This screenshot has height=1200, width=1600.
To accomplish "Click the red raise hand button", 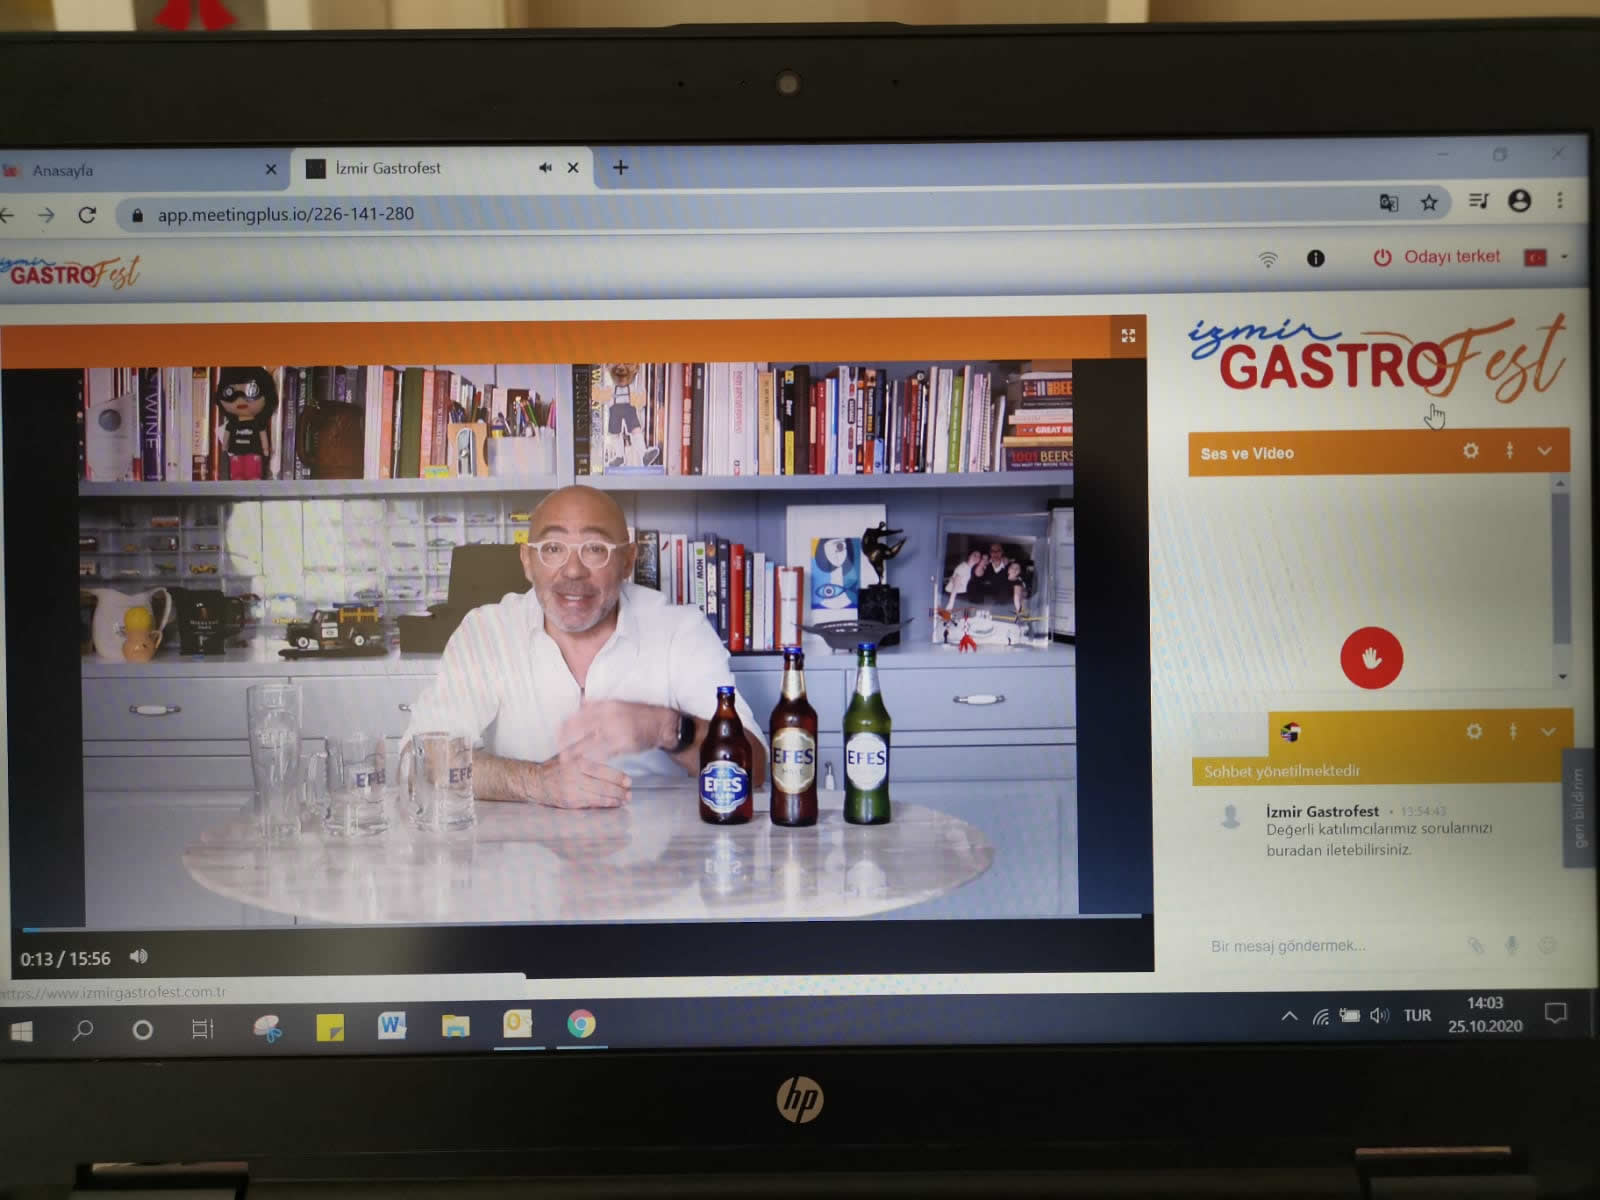I will coord(1371,657).
